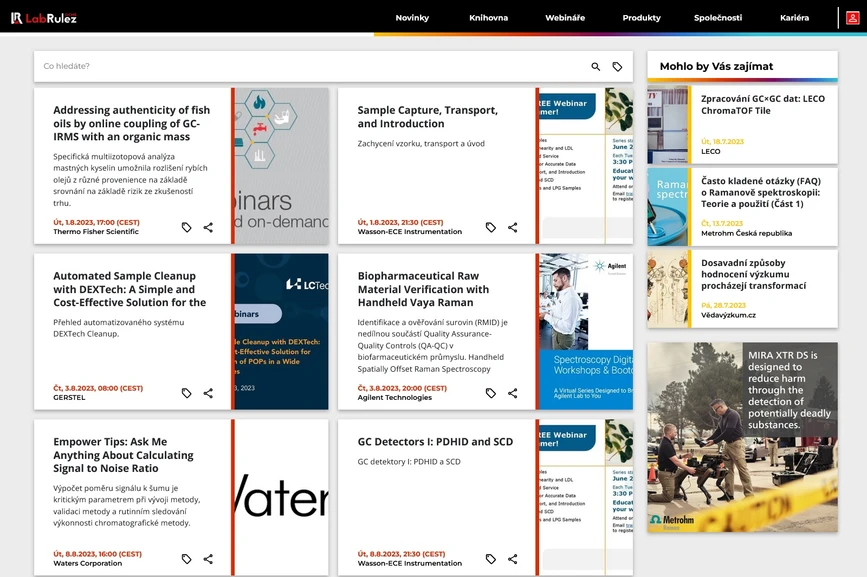Viewport: 867px width, 577px height.
Task: Click 'Metrohm Česká republika' source label
Action: (746, 233)
